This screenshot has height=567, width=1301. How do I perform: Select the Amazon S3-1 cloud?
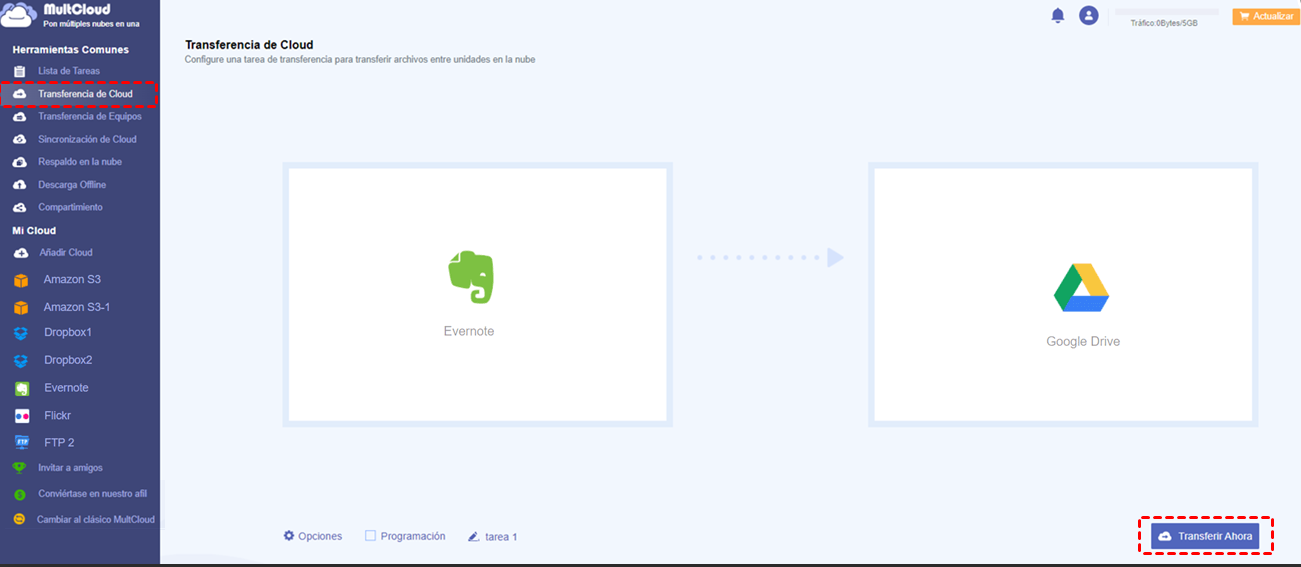[x=77, y=307]
